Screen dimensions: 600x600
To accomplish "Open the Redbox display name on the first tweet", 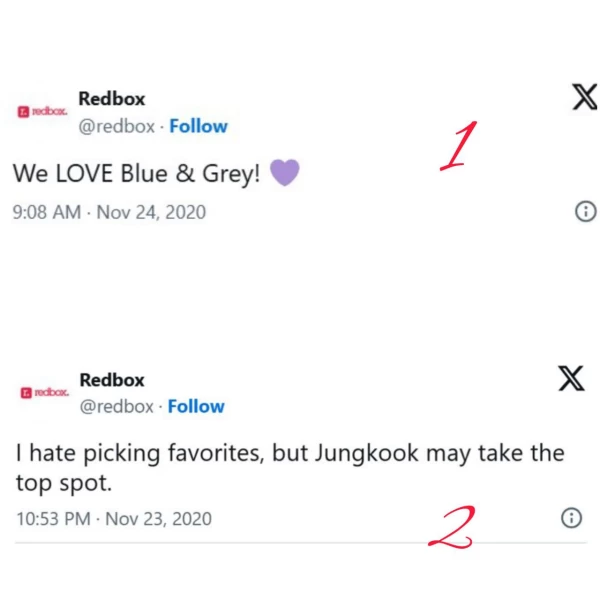I will 112,99.
